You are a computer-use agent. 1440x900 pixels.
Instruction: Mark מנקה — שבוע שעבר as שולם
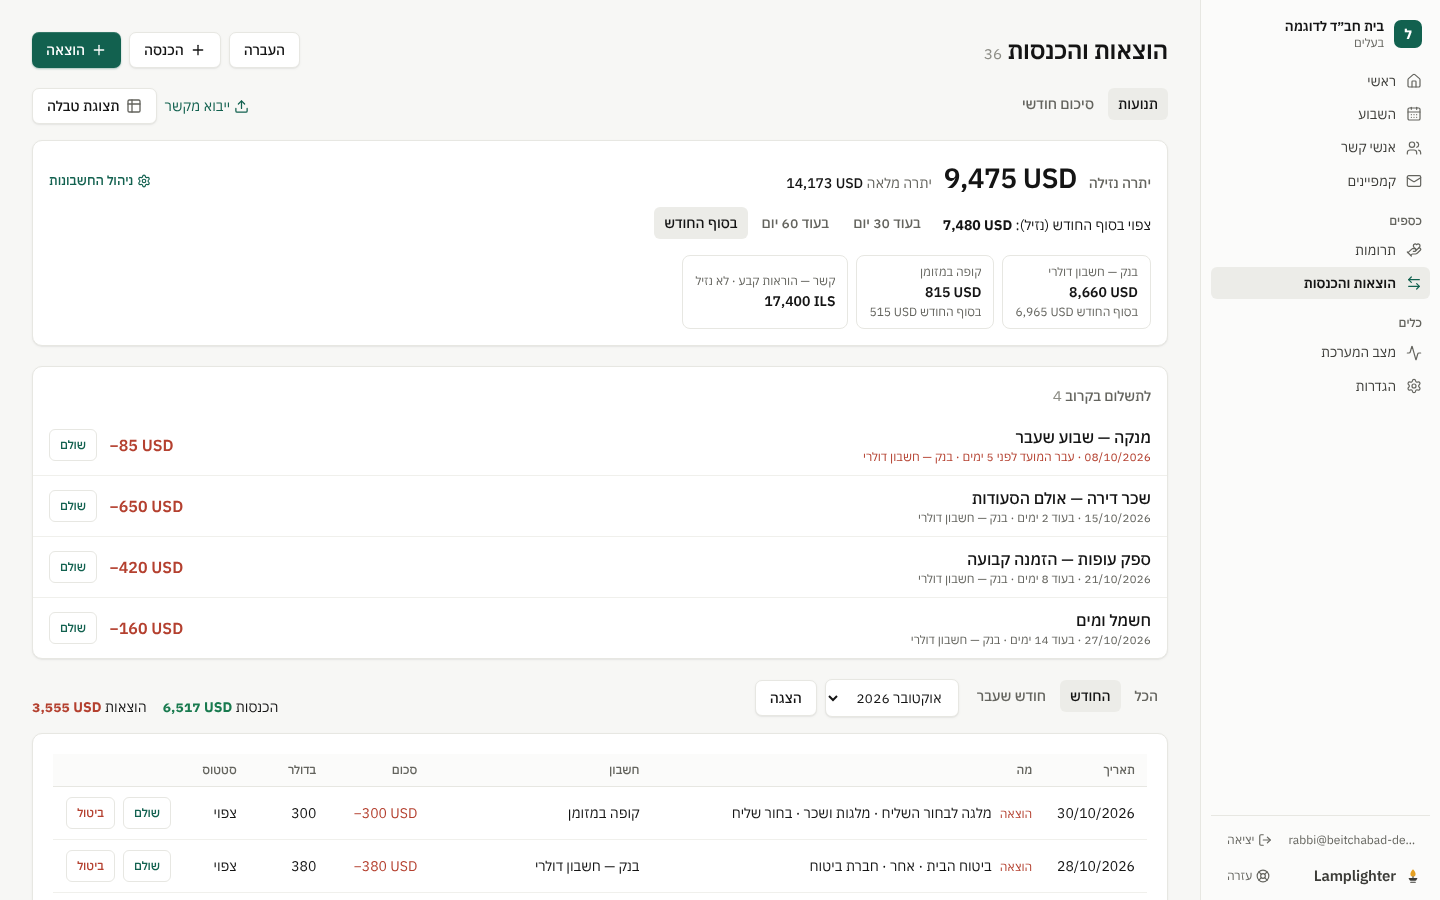coord(73,445)
